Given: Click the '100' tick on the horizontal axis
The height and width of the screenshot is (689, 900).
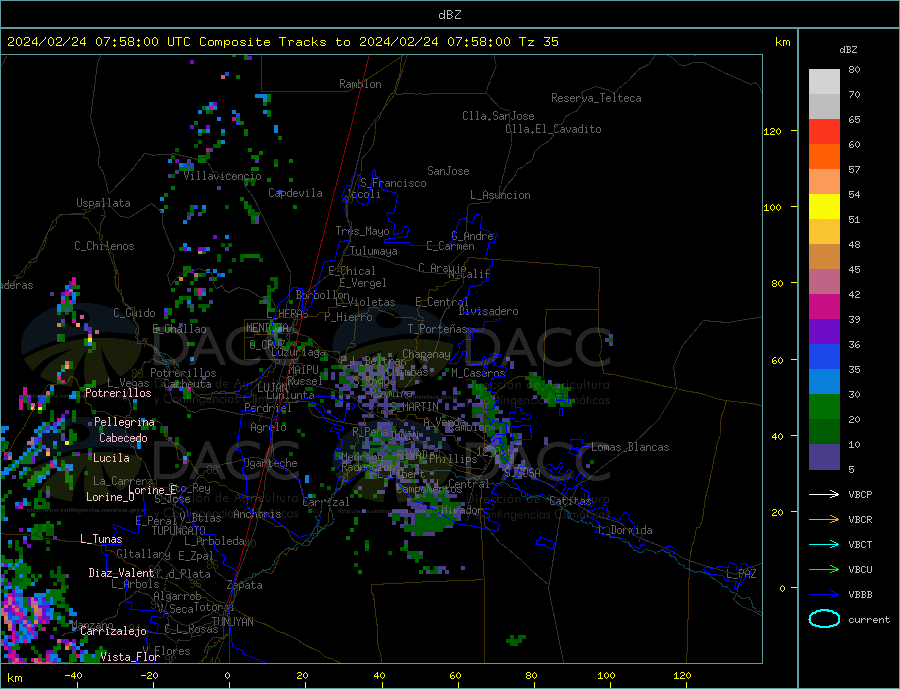Looking at the screenshot, I should point(606,676).
